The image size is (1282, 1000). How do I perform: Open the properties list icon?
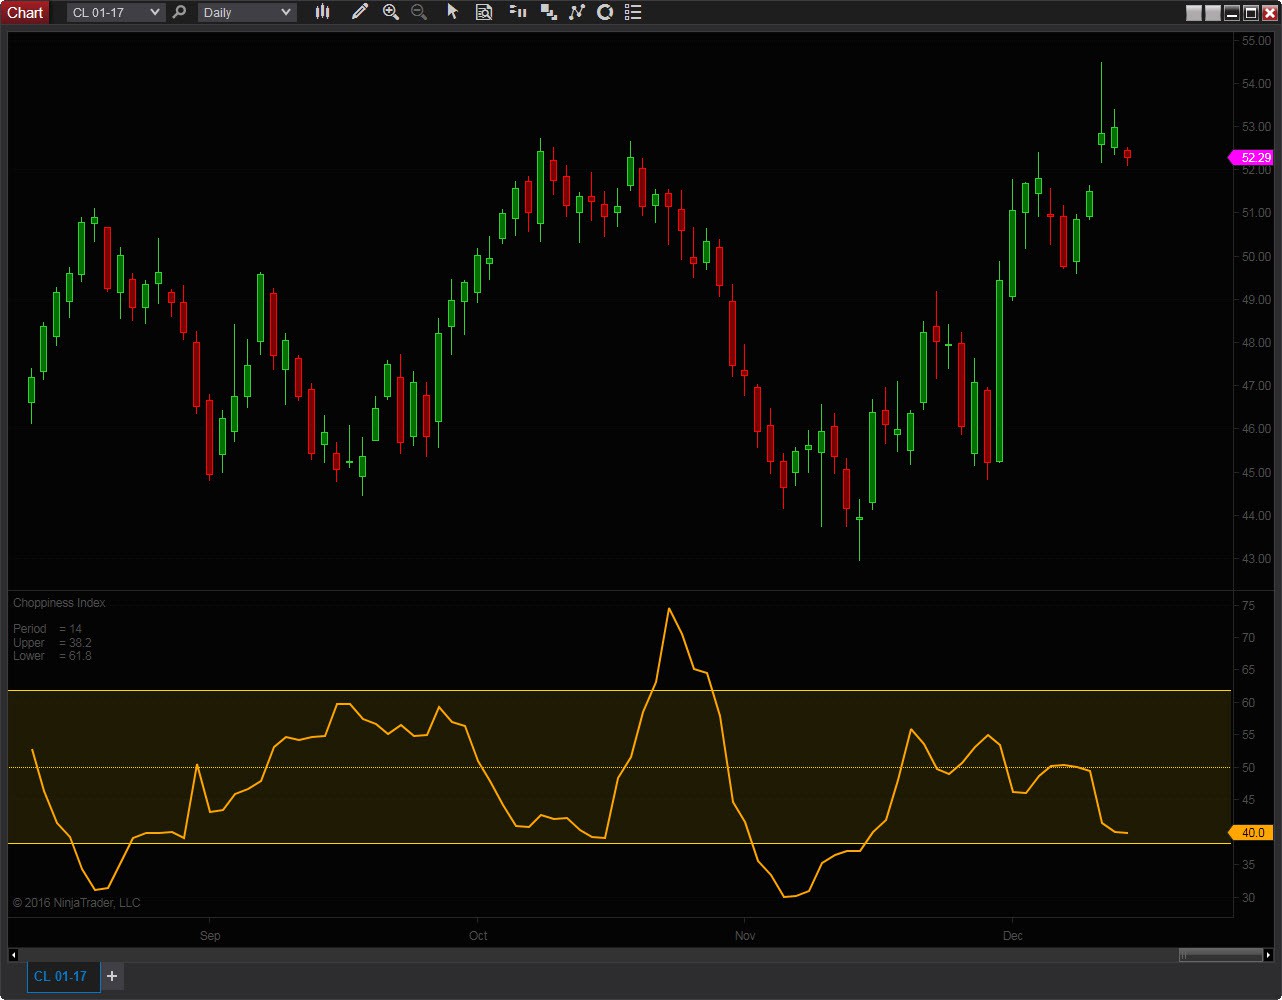point(632,12)
